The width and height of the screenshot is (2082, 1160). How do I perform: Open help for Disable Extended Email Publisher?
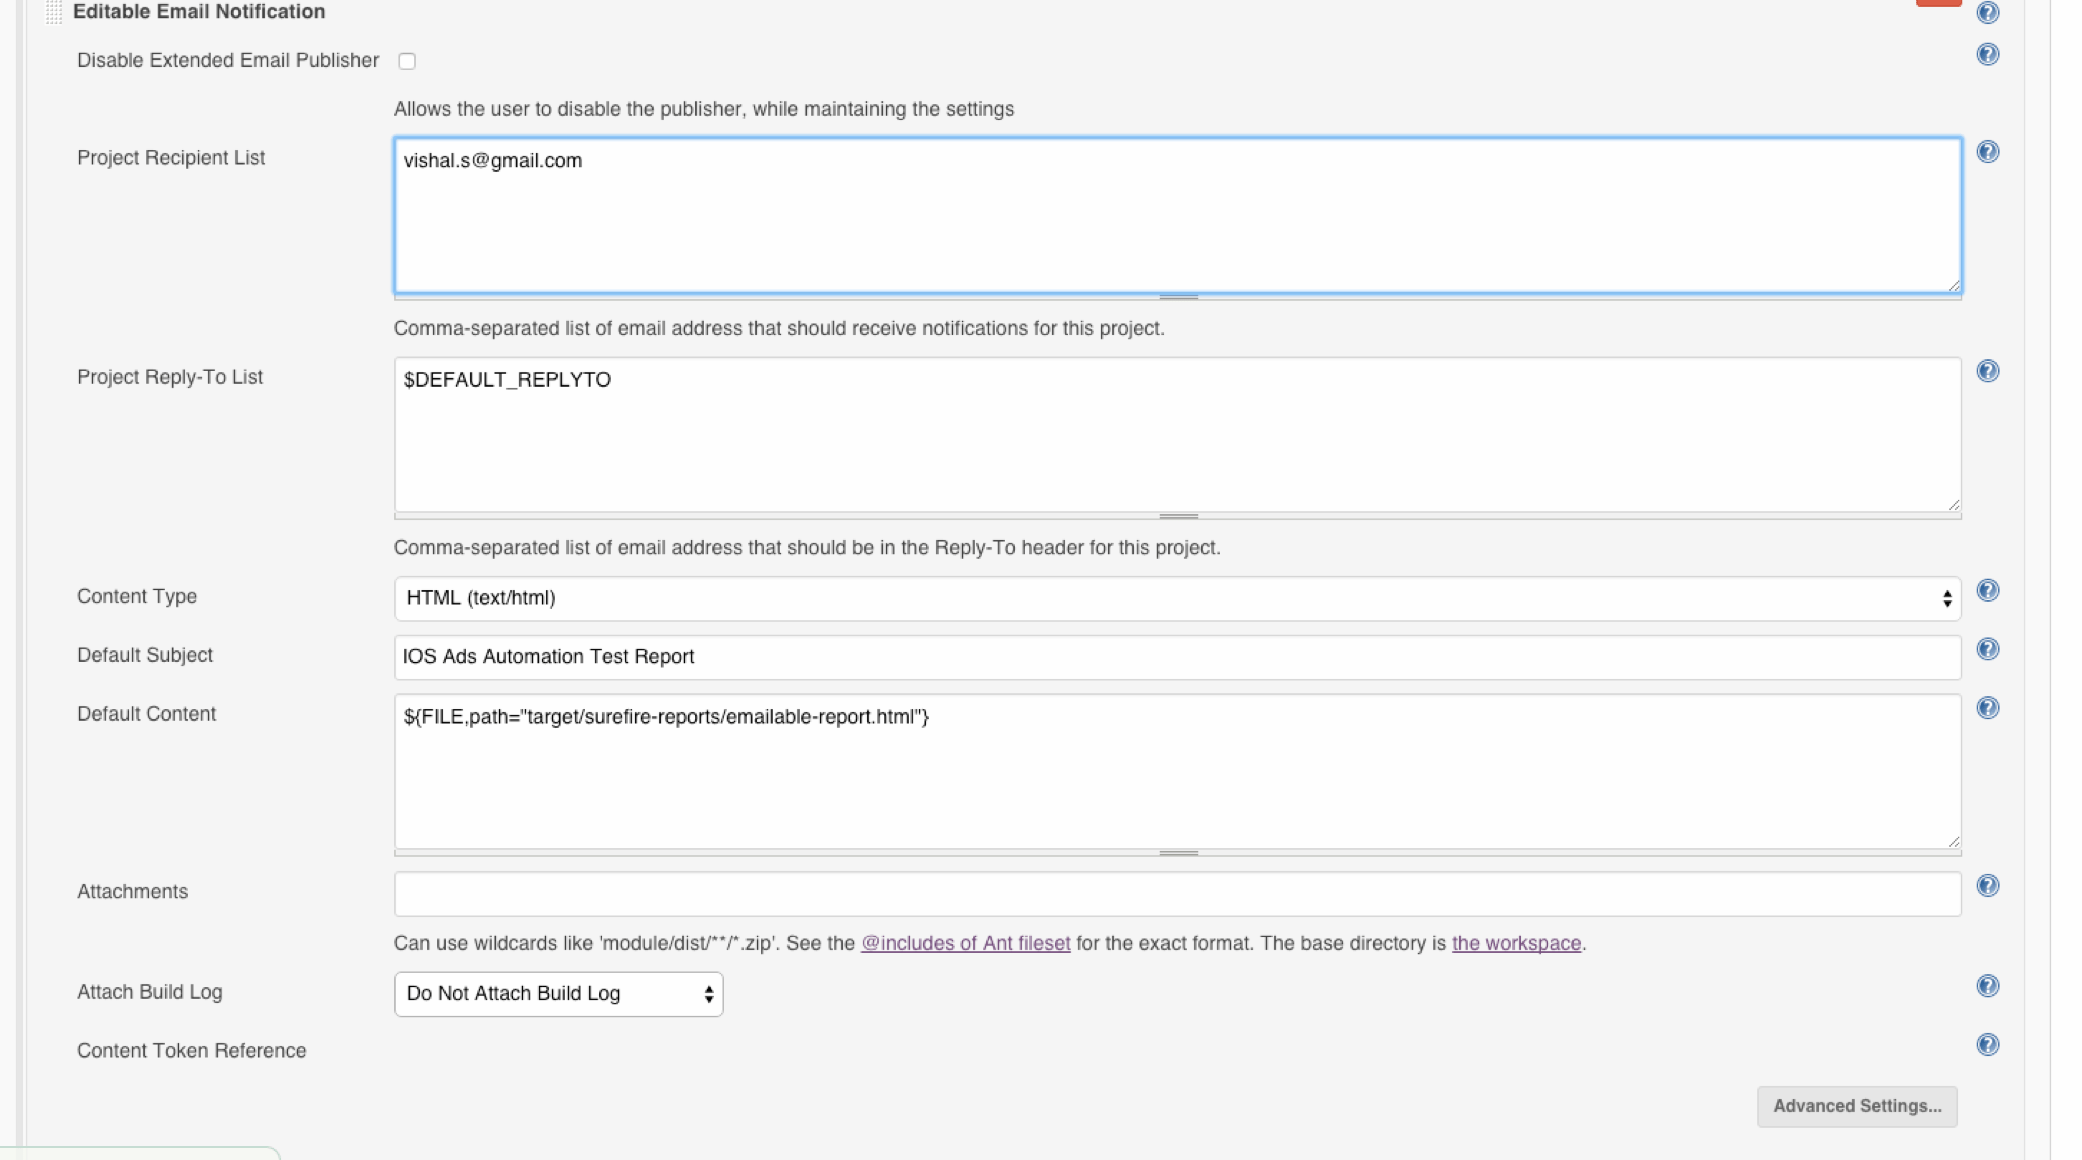(x=1989, y=55)
